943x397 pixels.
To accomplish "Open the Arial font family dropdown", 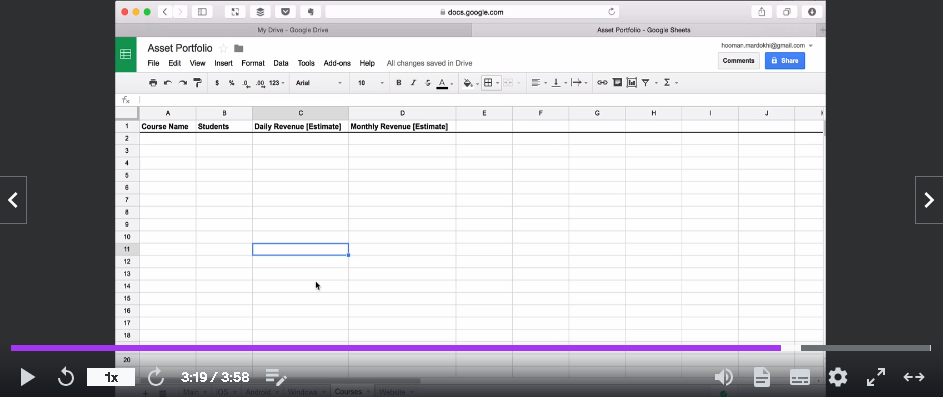I will click(x=319, y=83).
